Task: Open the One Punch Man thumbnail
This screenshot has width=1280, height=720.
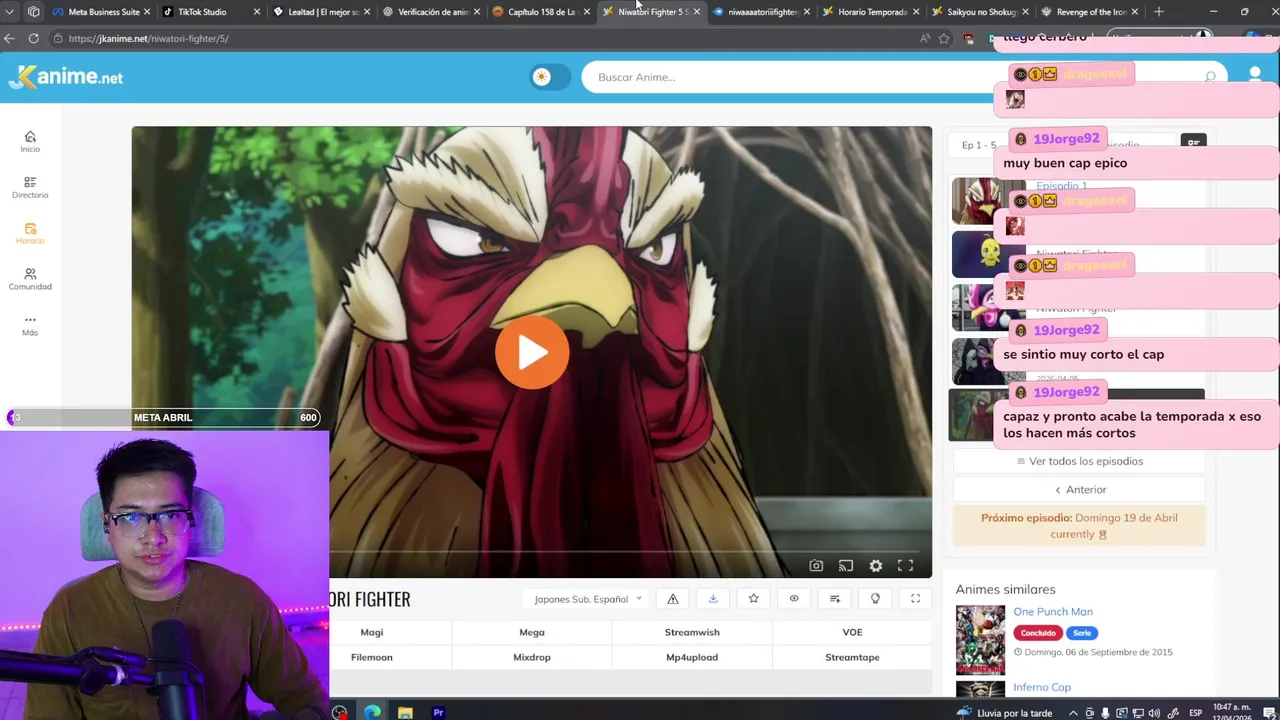Action: tap(980, 640)
